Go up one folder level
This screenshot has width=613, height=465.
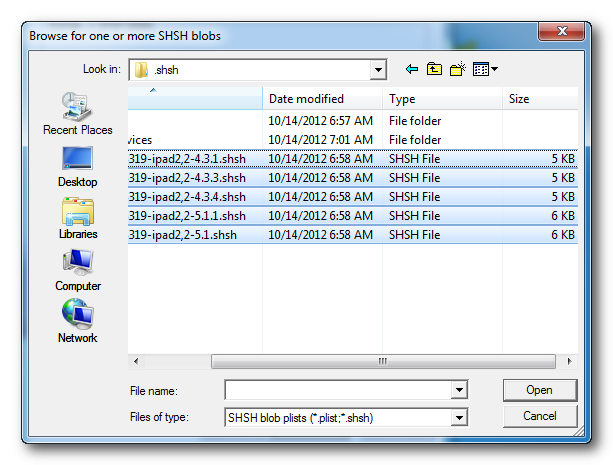[434, 69]
